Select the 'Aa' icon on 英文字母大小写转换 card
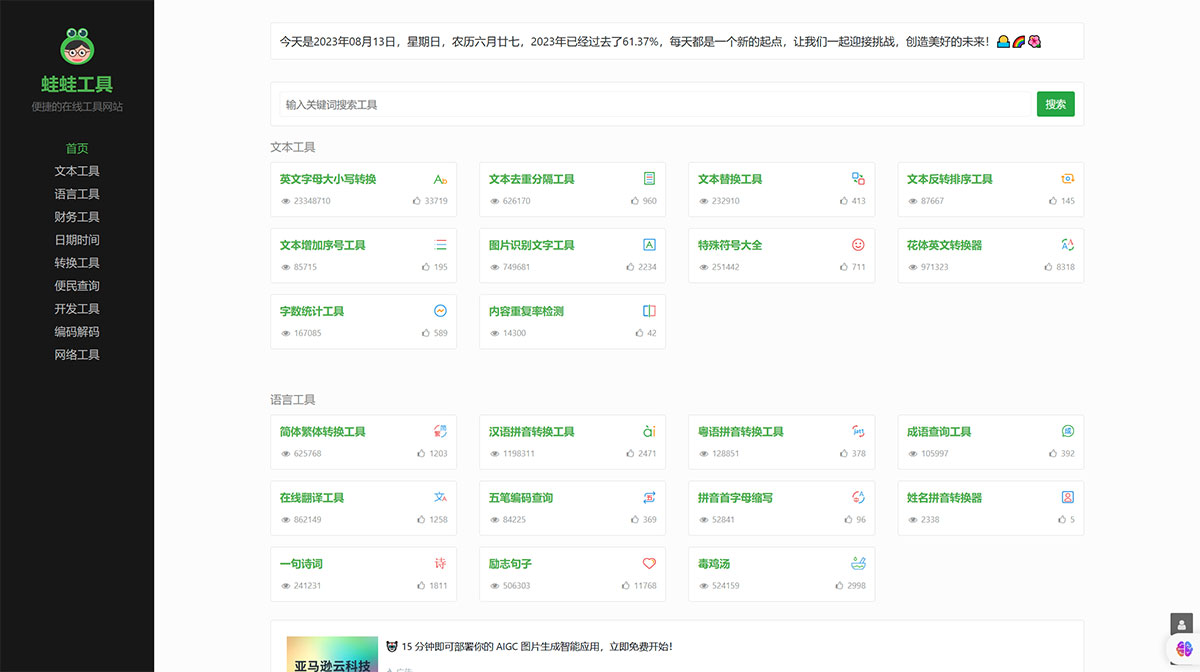The image size is (1200, 672). tap(438, 179)
